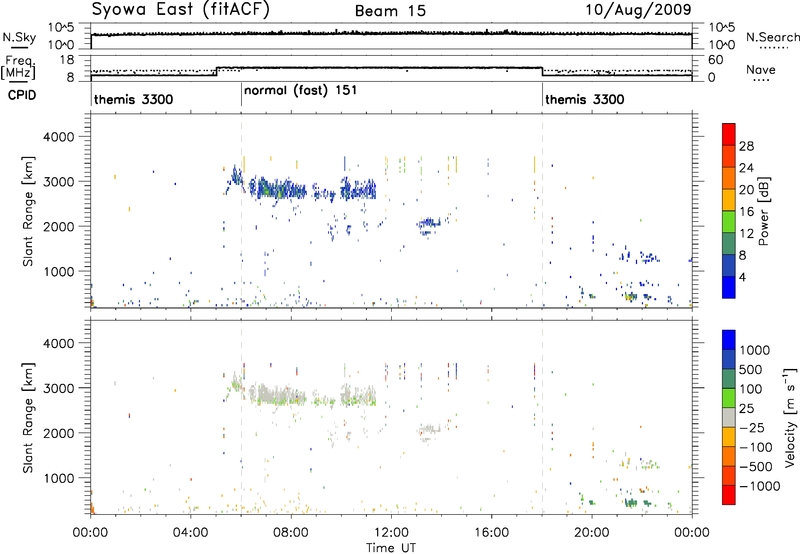The image size is (800, 554).
Task: Click the '16:00' time axis label
Action: pos(491,533)
